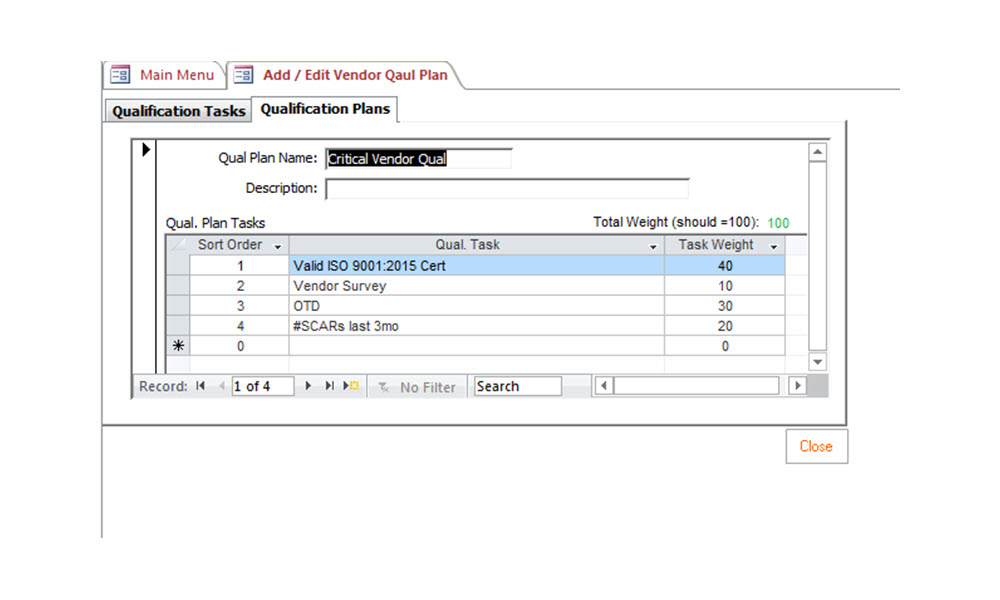This screenshot has width=1000, height=600.
Task: Open Task Weight column dropdown arrow
Action: click(x=774, y=246)
